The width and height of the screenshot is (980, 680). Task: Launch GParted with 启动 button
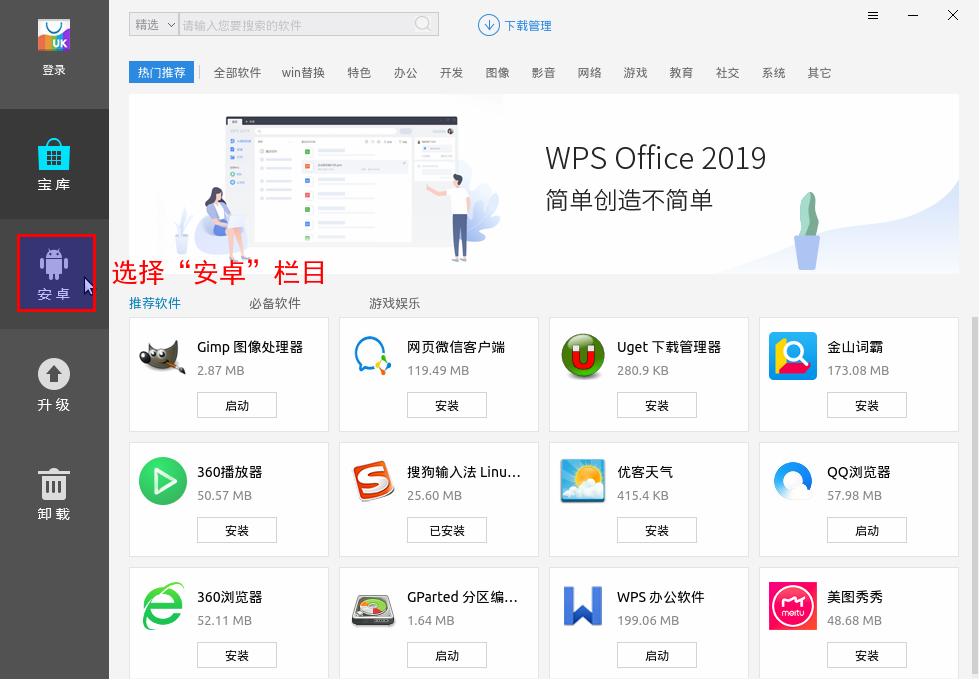[447, 656]
